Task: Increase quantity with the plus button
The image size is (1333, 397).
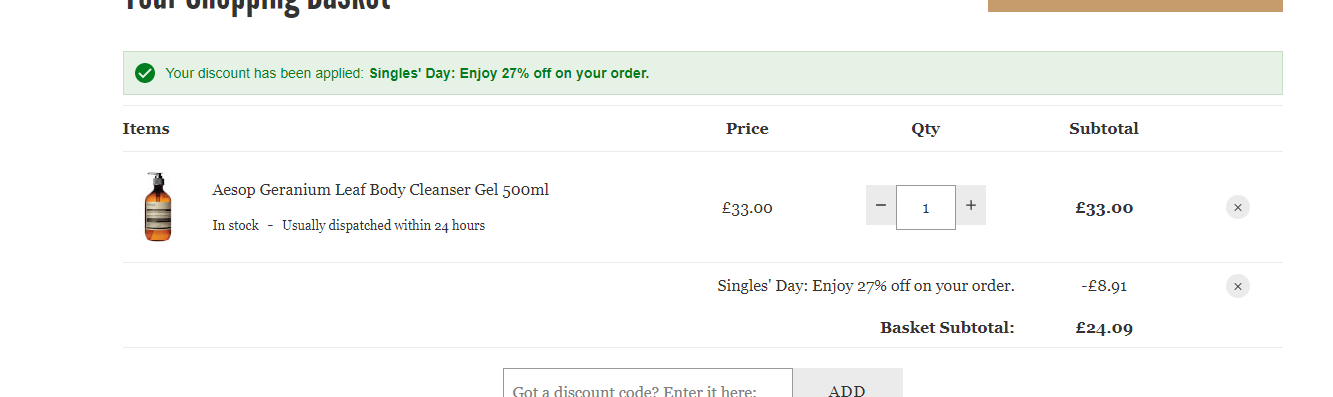Action: pyautogui.click(x=970, y=206)
